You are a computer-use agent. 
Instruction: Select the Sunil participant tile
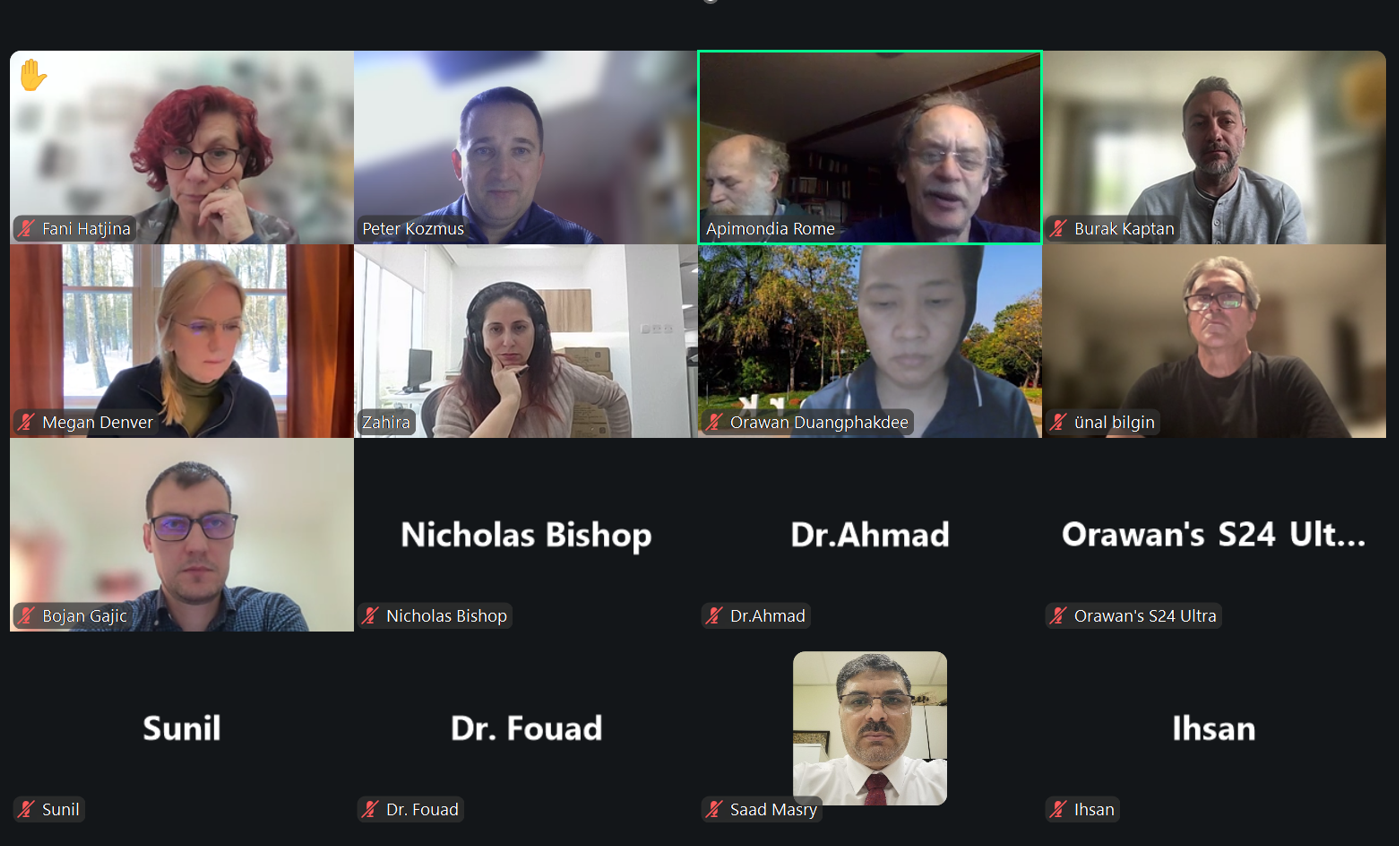[x=182, y=728]
